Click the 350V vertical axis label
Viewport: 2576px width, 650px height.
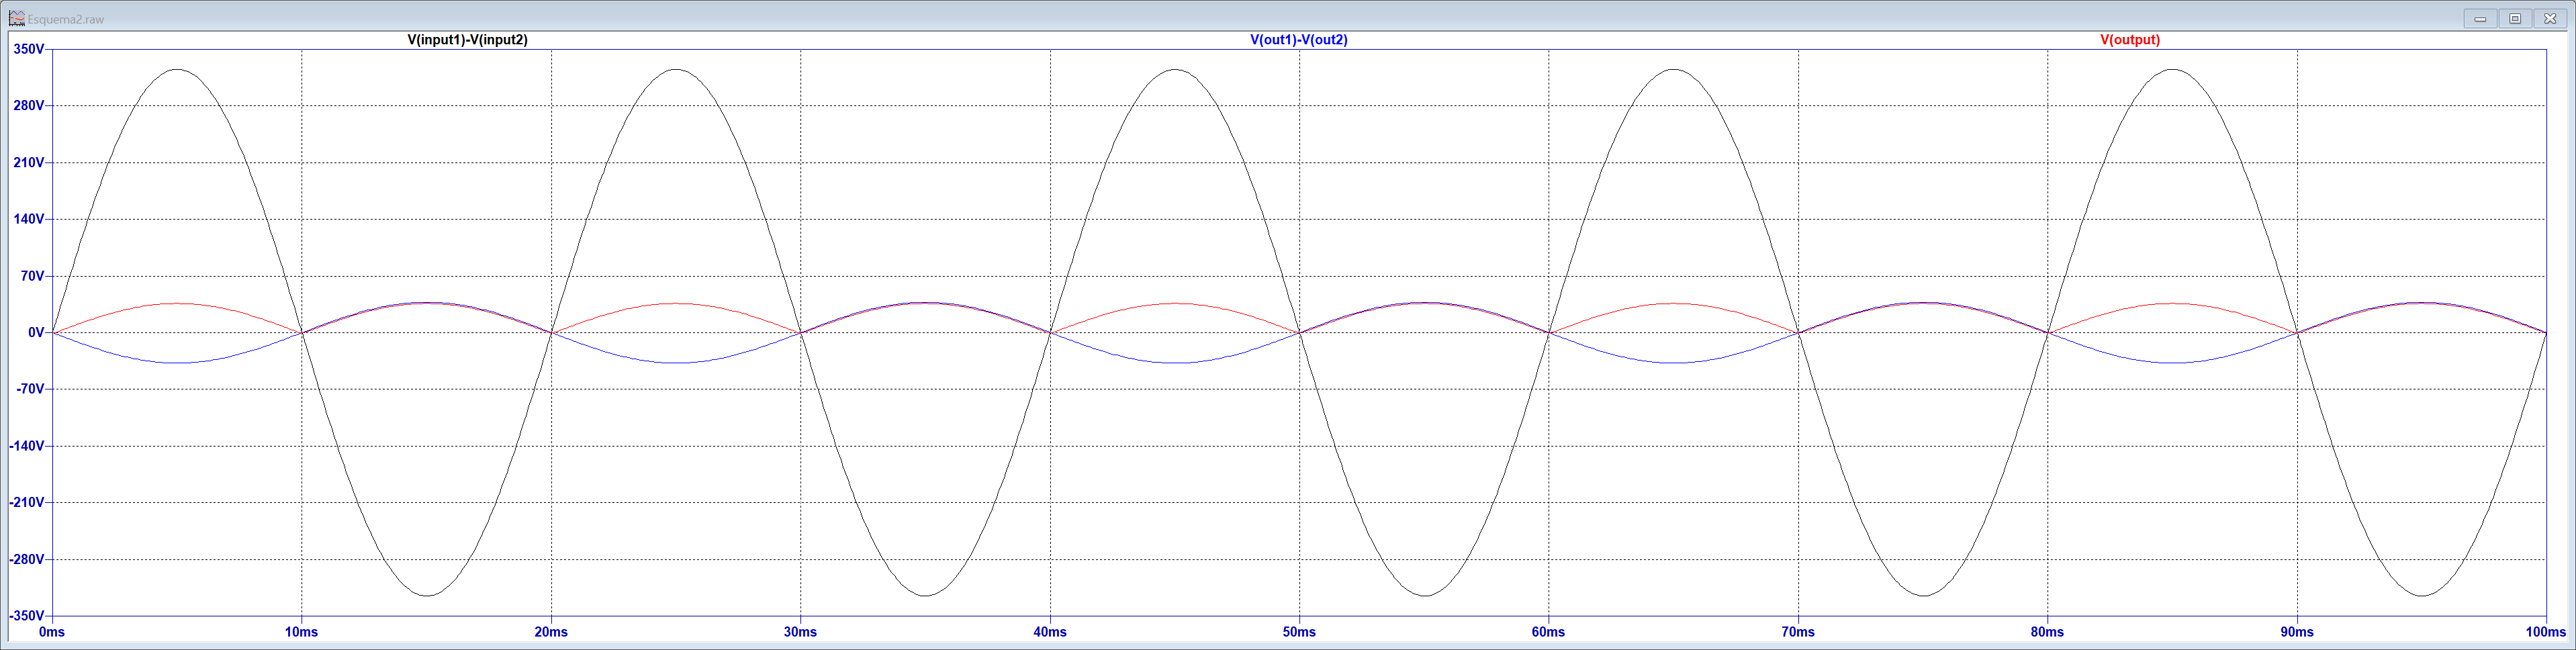click(28, 49)
